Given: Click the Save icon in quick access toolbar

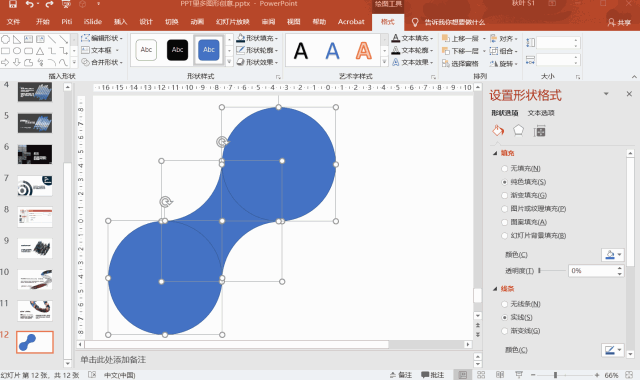Looking at the screenshot, I should pyautogui.click(x=13, y=4).
